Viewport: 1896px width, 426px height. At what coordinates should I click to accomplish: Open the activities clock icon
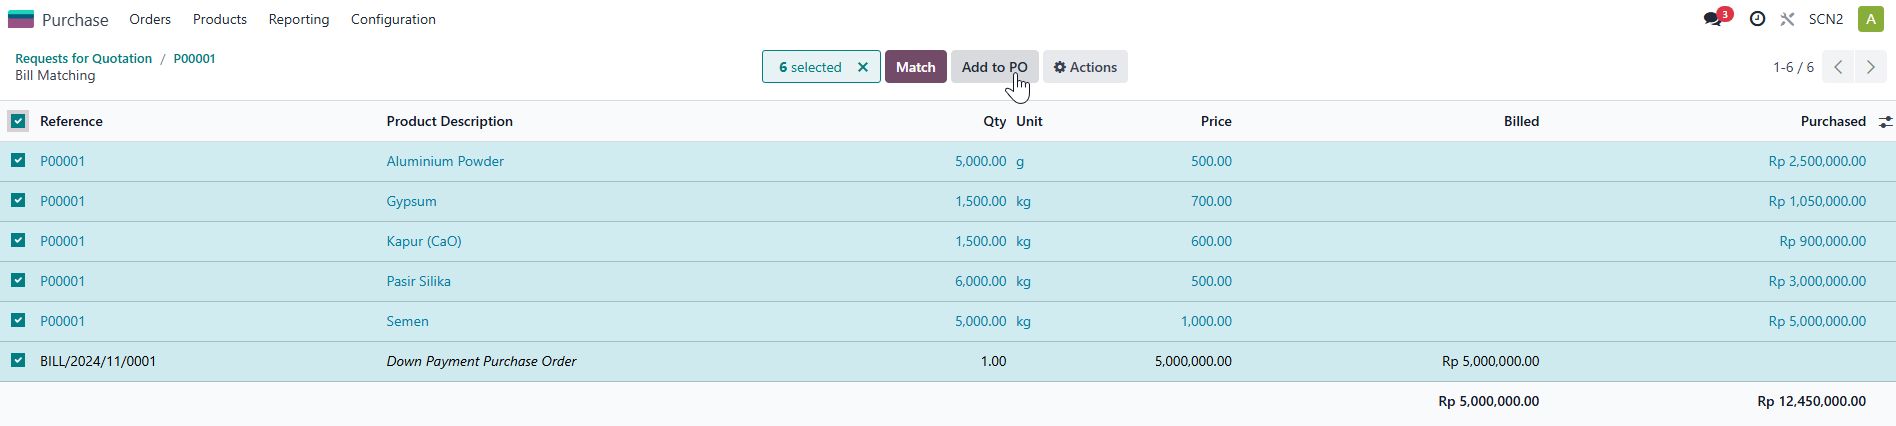tap(1757, 19)
